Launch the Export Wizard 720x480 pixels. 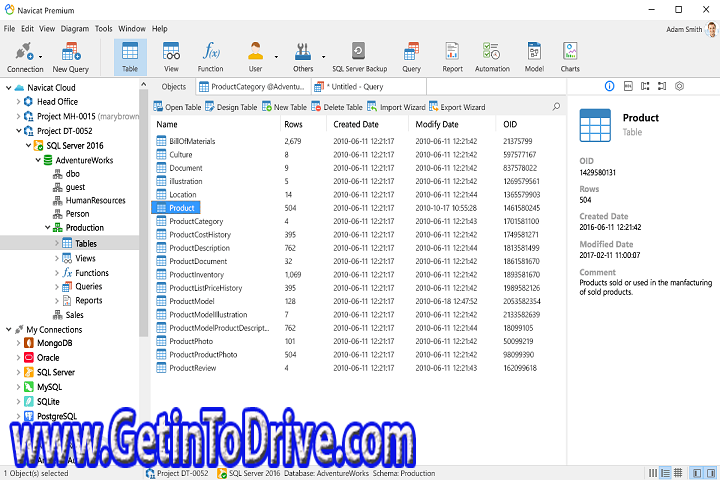[x=457, y=107]
